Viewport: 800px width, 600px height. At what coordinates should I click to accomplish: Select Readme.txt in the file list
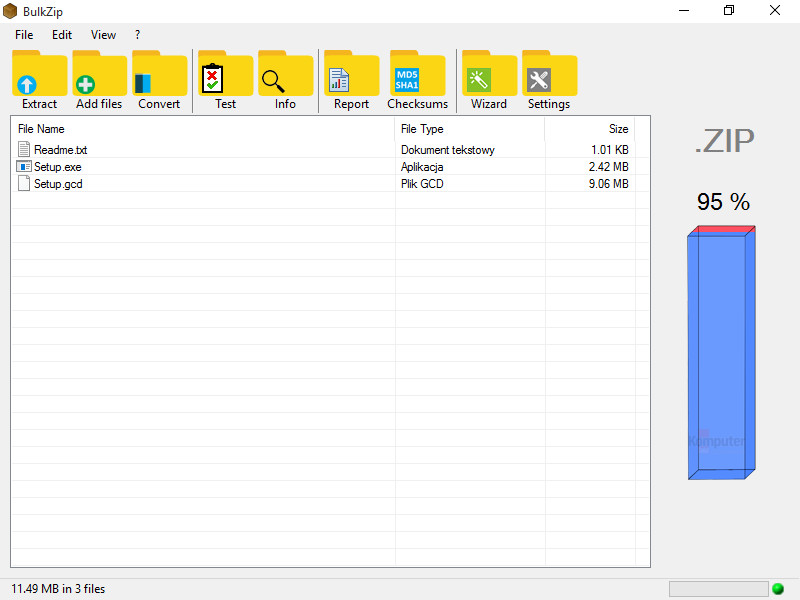[60, 150]
